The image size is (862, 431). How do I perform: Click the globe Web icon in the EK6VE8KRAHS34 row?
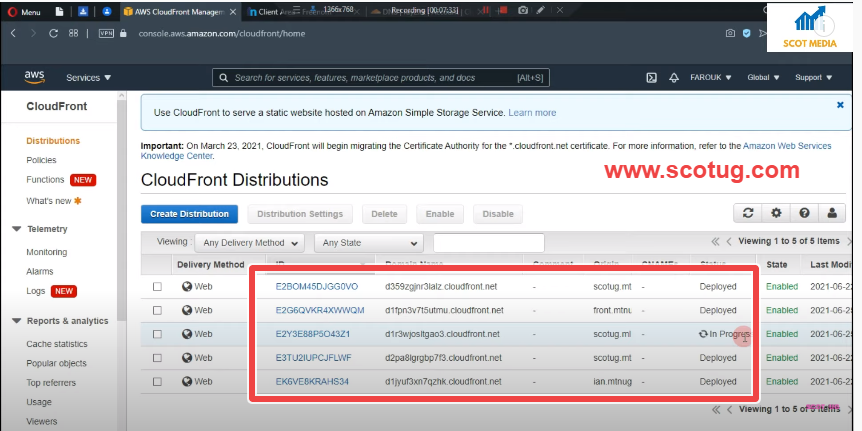pyautogui.click(x=187, y=381)
